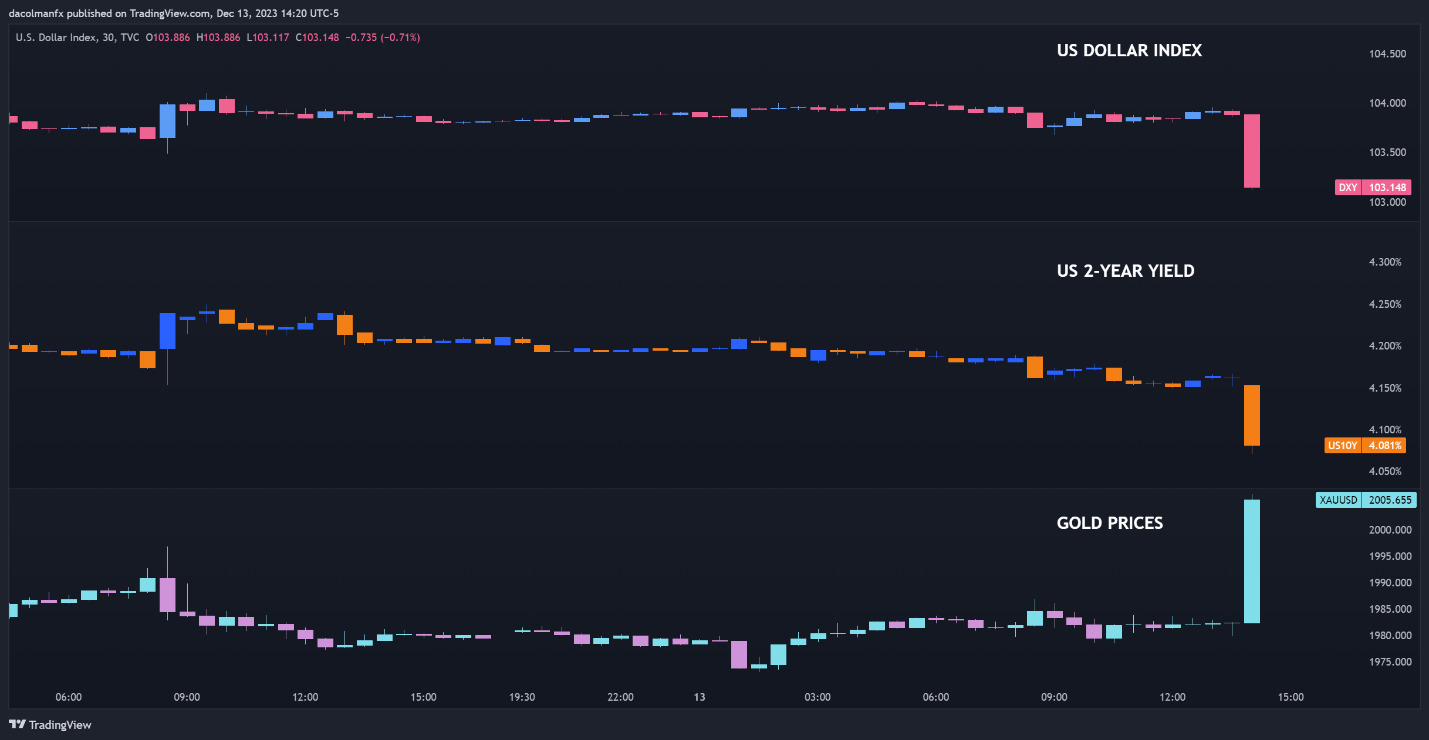
Task: Click the TradingView logo at the bottom
Action: (x=49, y=724)
